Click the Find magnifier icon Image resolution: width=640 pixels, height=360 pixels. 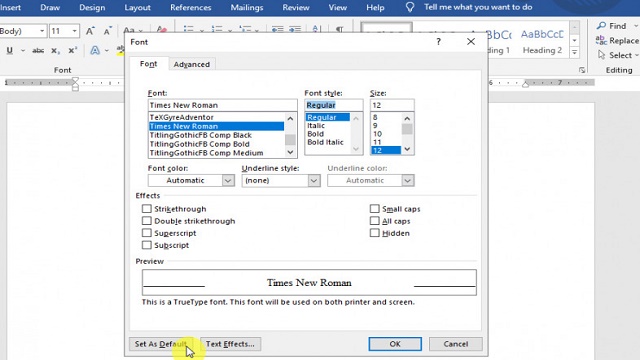(x=601, y=26)
